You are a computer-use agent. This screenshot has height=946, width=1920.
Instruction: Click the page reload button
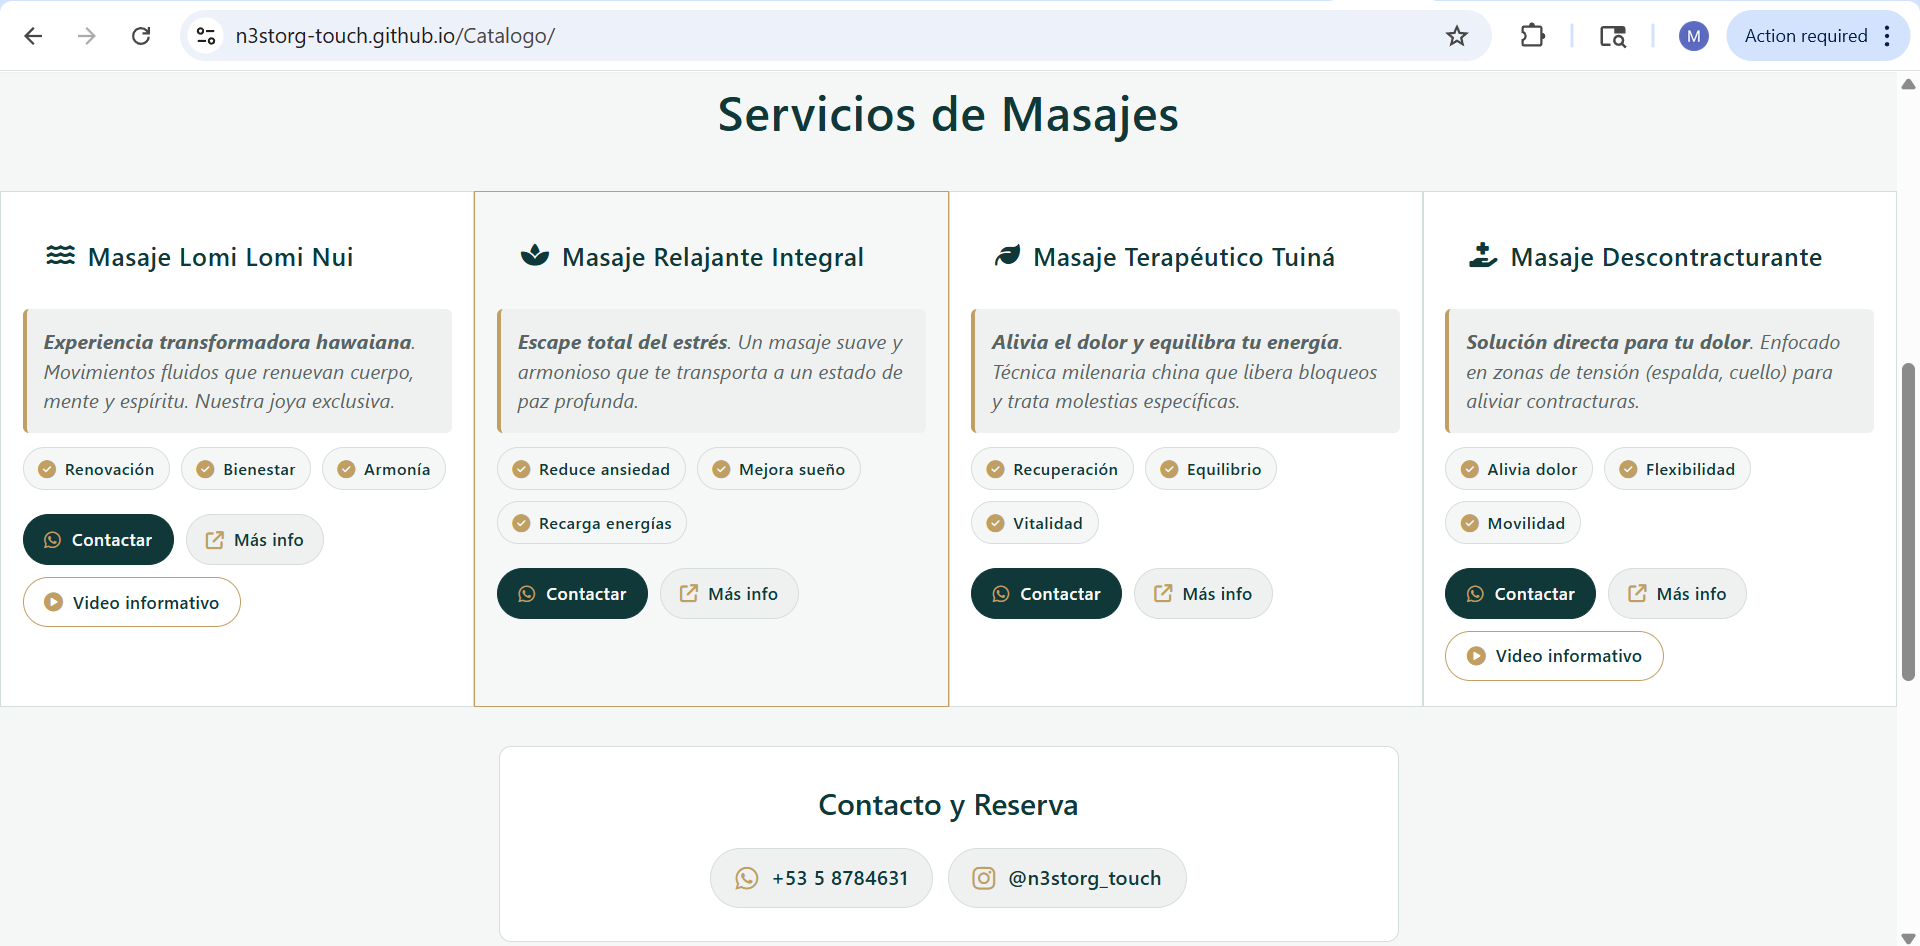click(x=141, y=36)
